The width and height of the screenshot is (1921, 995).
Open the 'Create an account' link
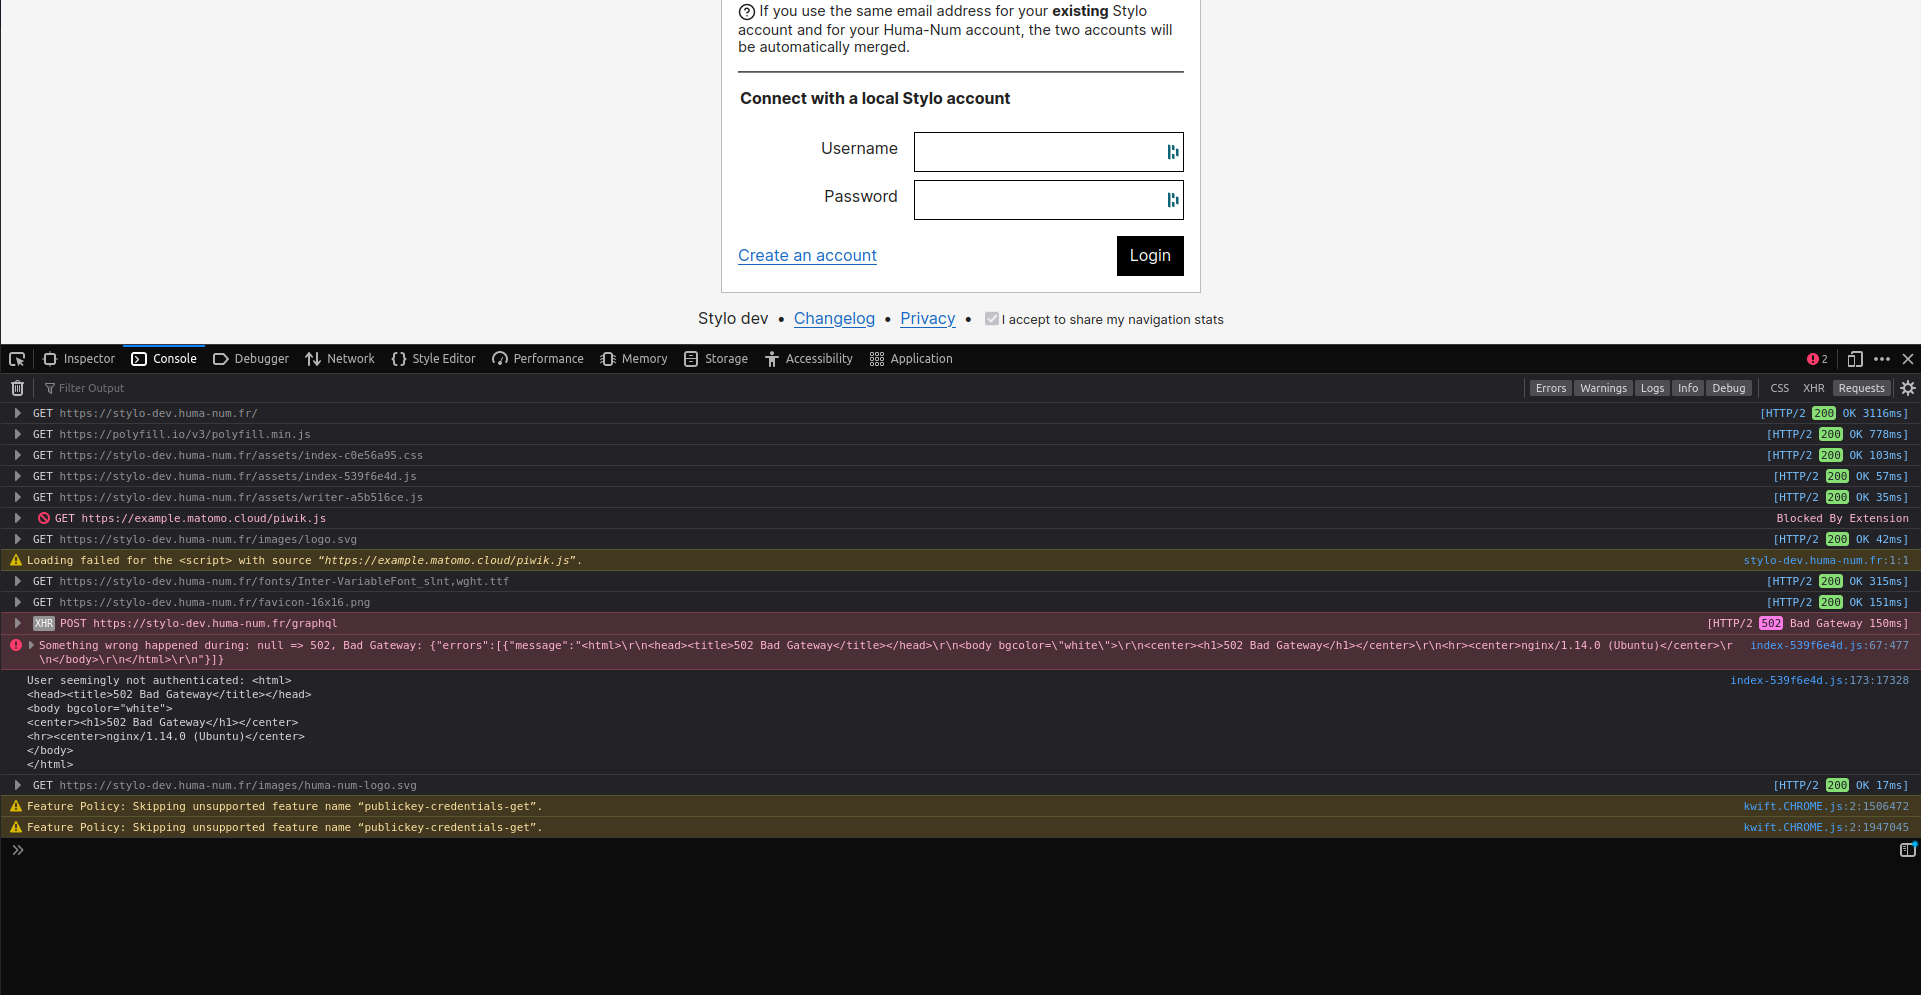point(807,255)
